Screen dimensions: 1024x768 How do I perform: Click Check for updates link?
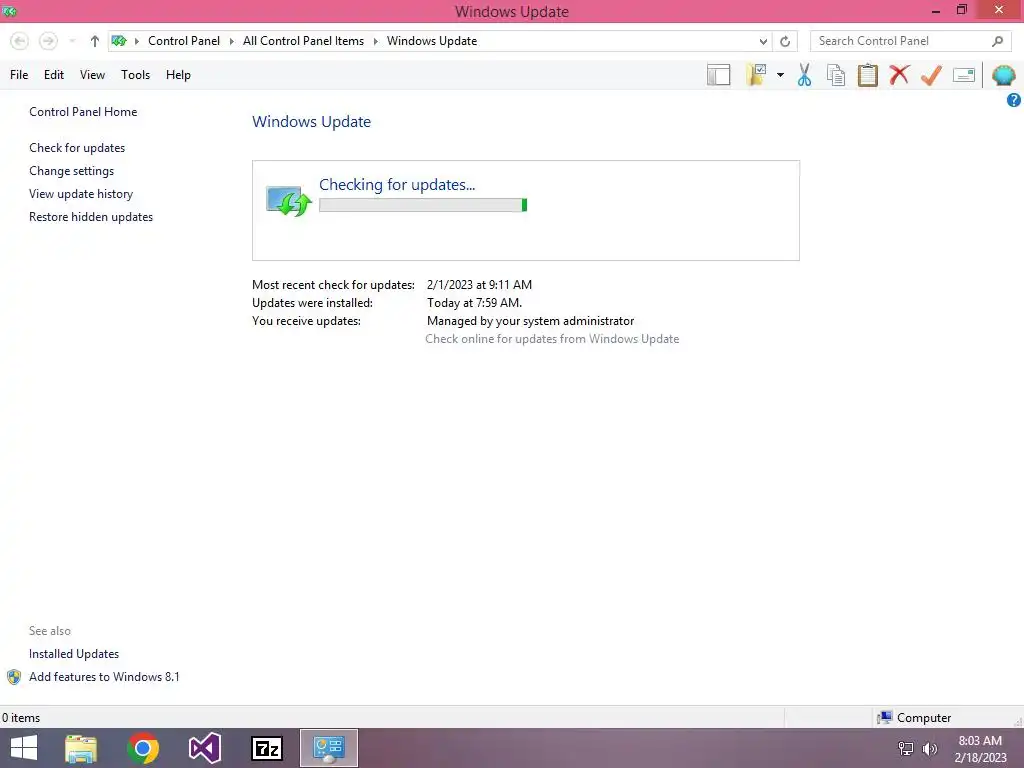[77, 148]
